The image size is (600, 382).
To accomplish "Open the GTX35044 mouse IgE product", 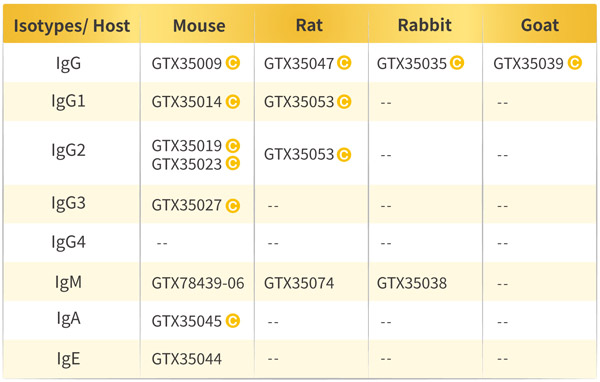I will pyautogui.click(x=187, y=359).
